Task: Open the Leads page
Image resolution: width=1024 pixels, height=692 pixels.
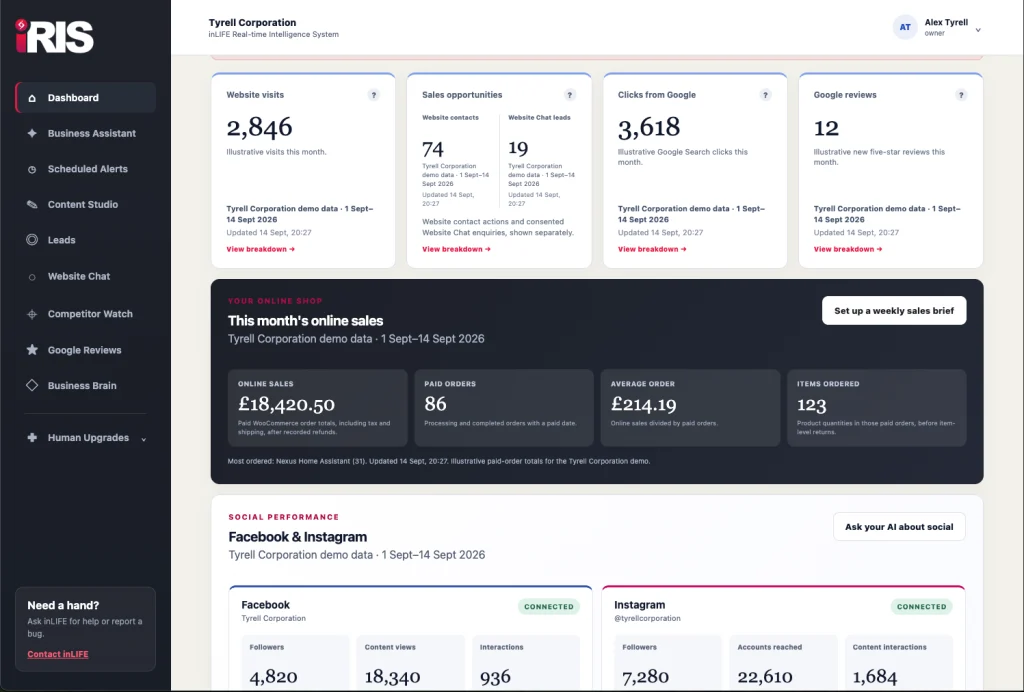Action: (x=86, y=240)
